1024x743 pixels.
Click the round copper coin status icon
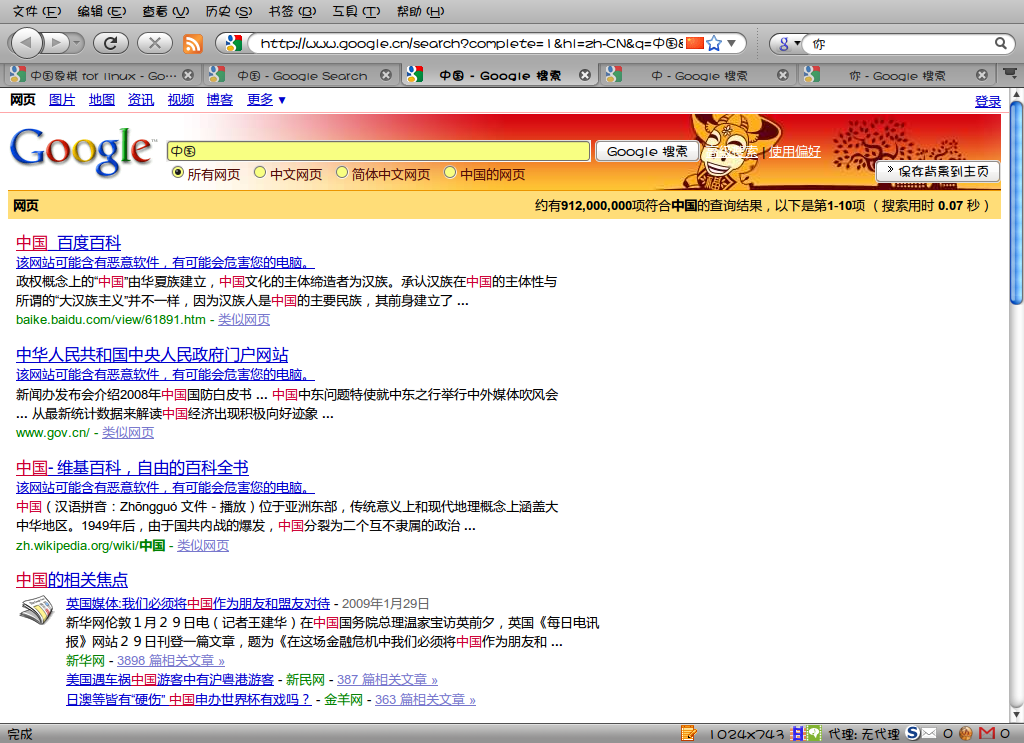point(966,734)
